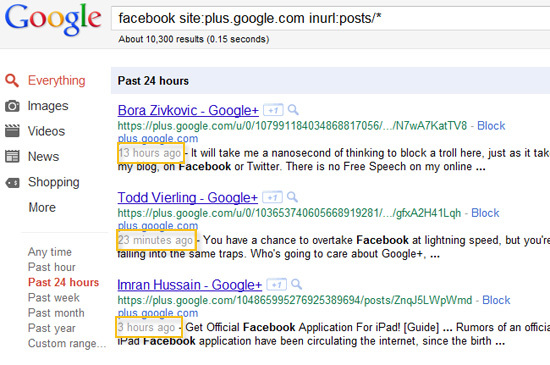Click 'About 10,300 results' stats text
This screenshot has width=550, height=365.
194,39
